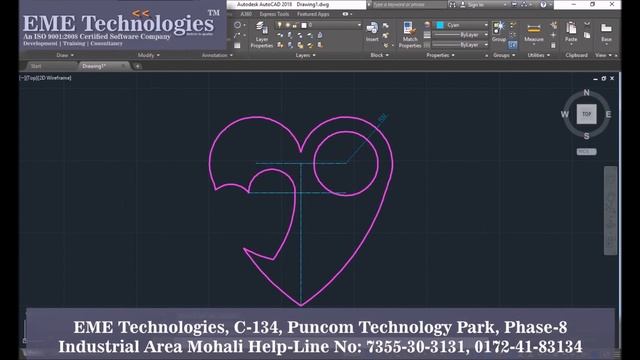The height and width of the screenshot is (360, 640).
Task: Click the Edit Block icon beside Insert
Action: 385,36
